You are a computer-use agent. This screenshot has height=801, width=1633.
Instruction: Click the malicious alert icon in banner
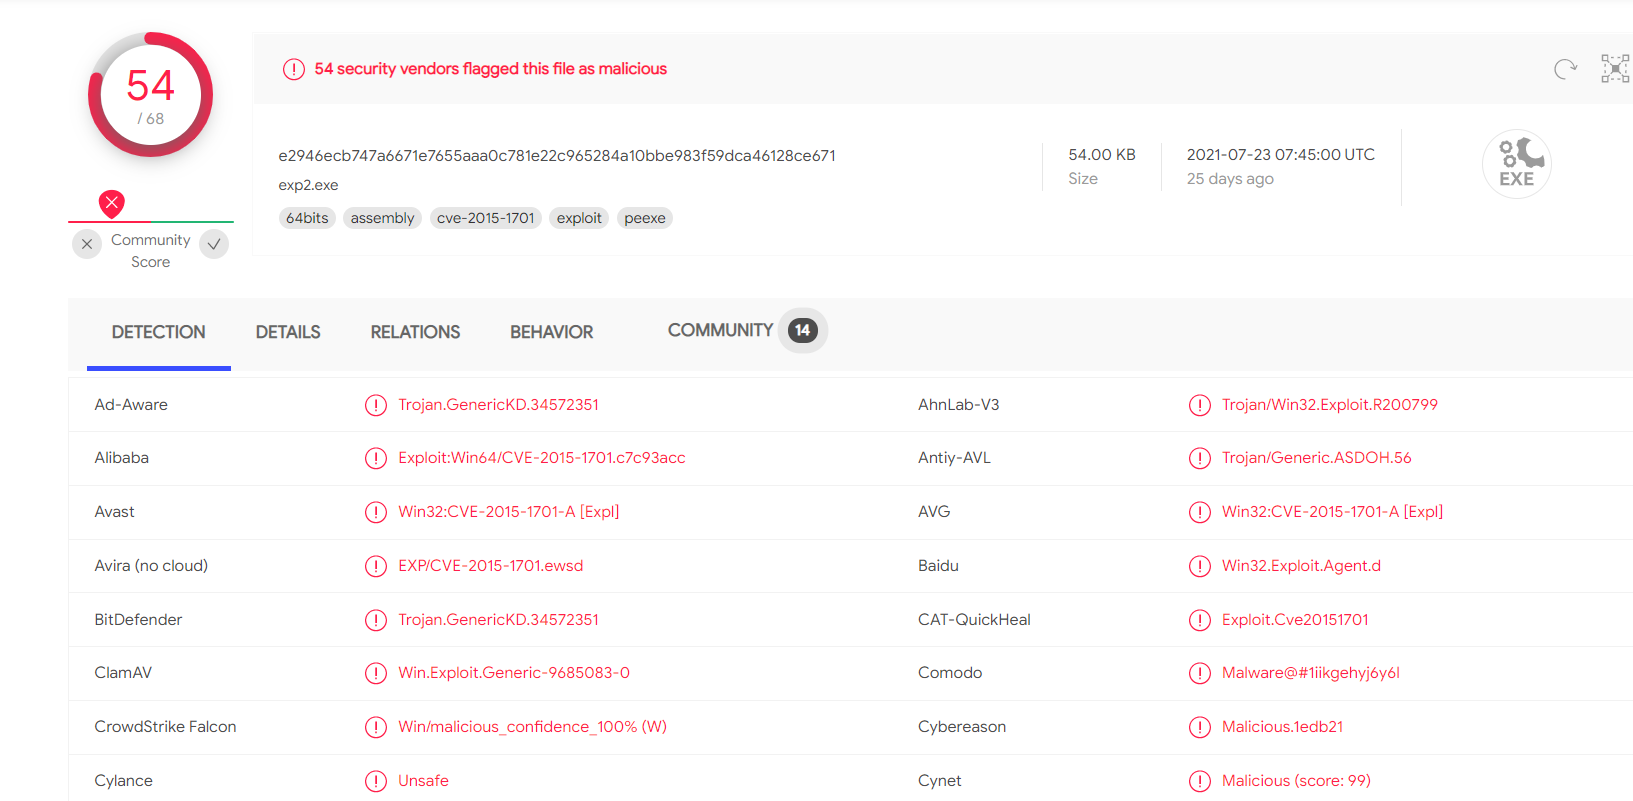pos(293,69)
